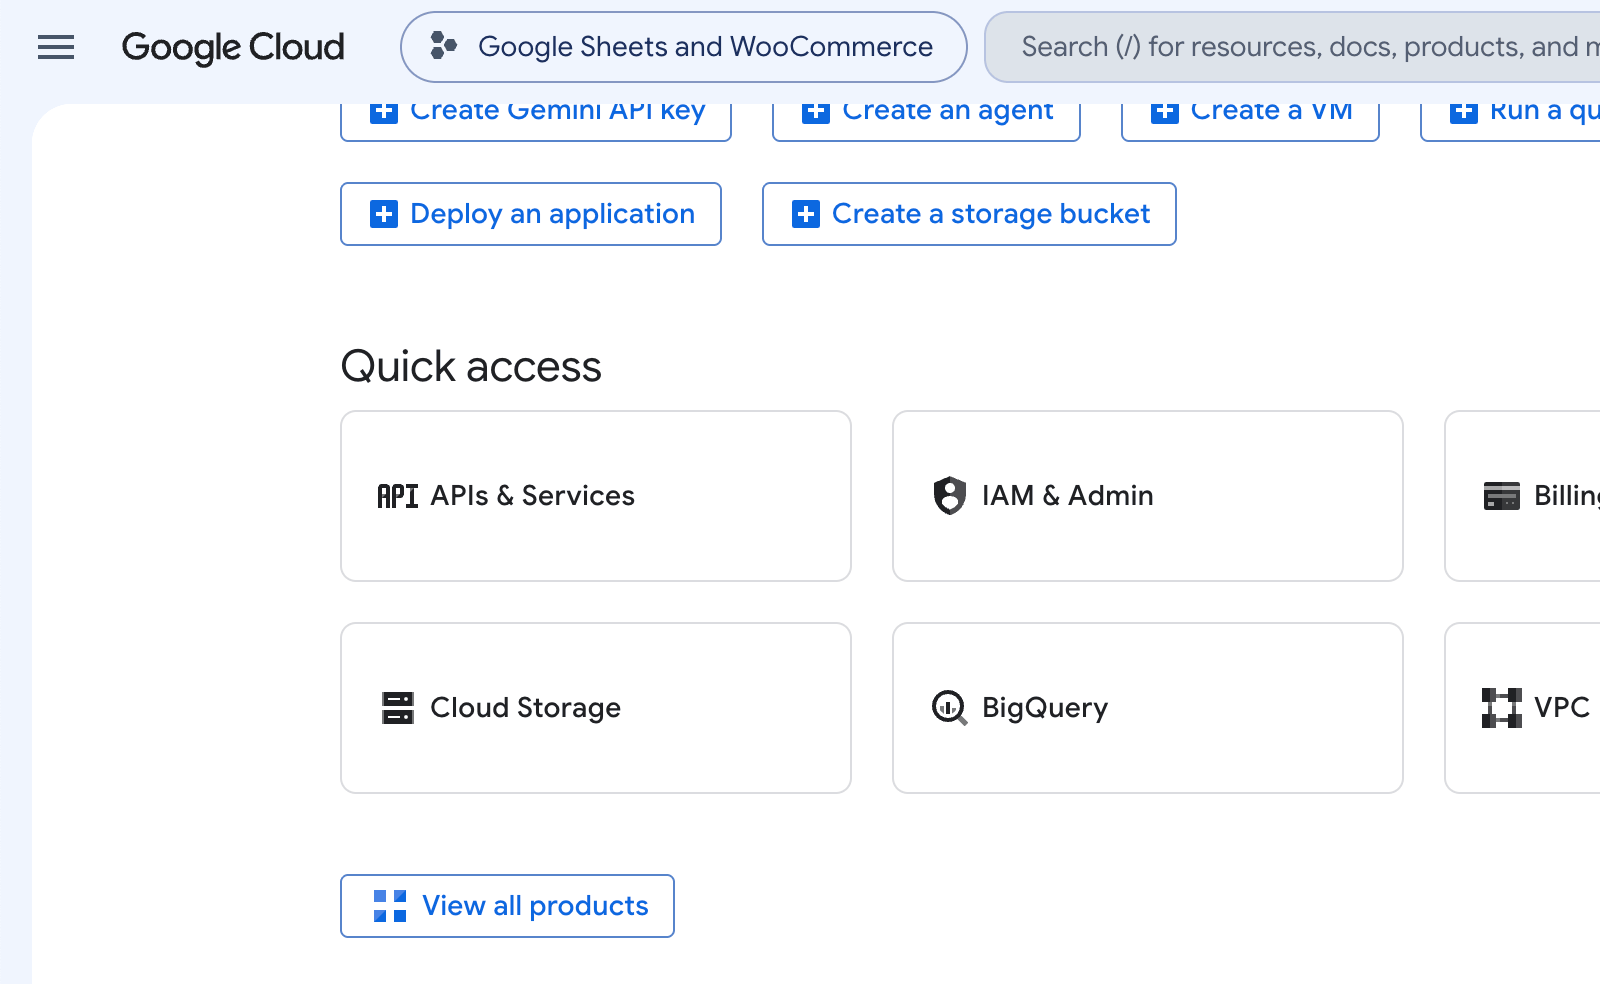Click the Billing credit card icon

click(1501, 496)
